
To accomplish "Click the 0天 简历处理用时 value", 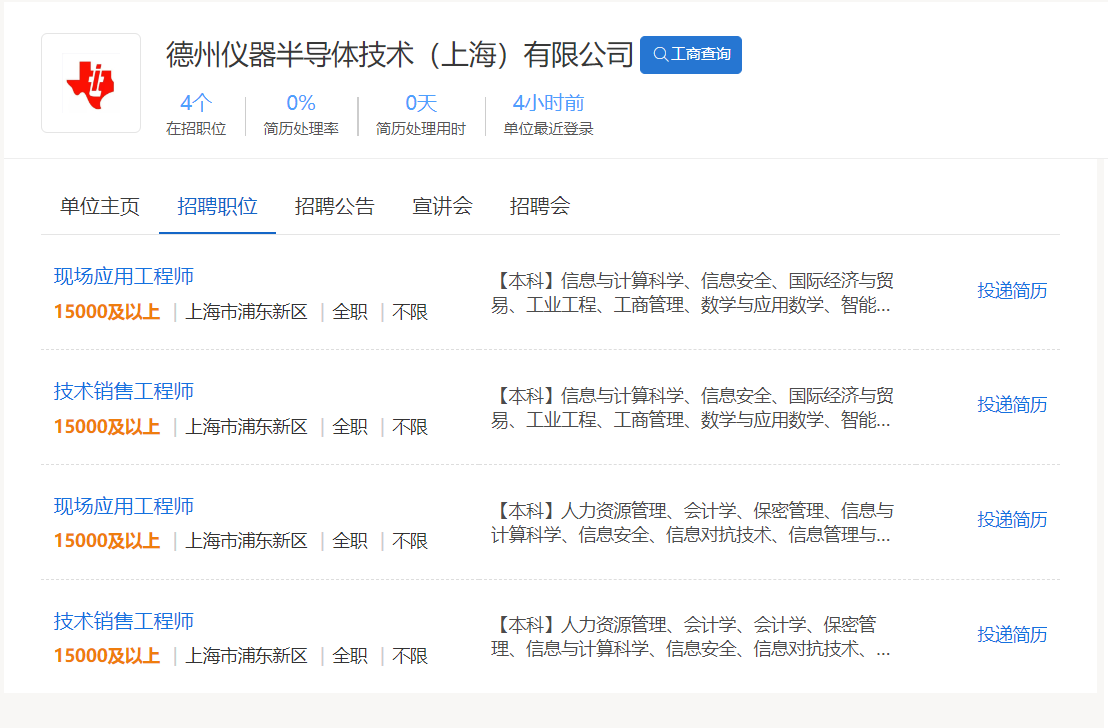I will click(421, 103).
